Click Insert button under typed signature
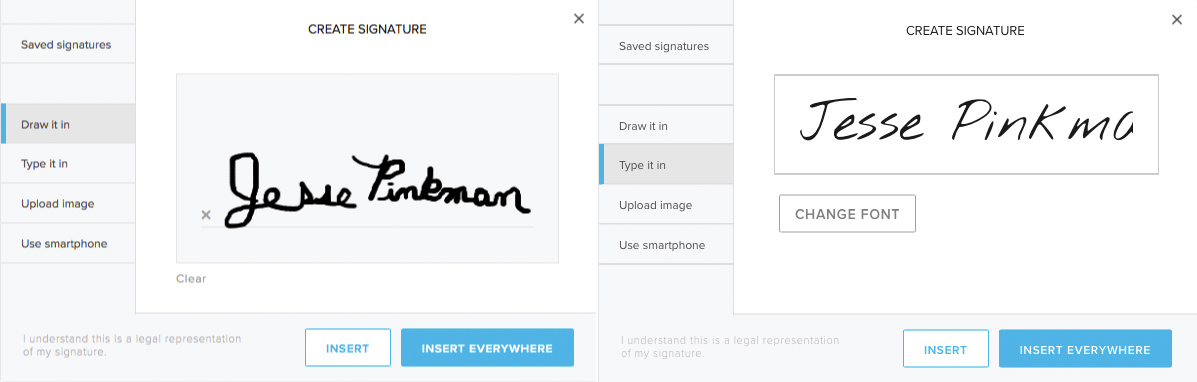 (x=946, y=349)
